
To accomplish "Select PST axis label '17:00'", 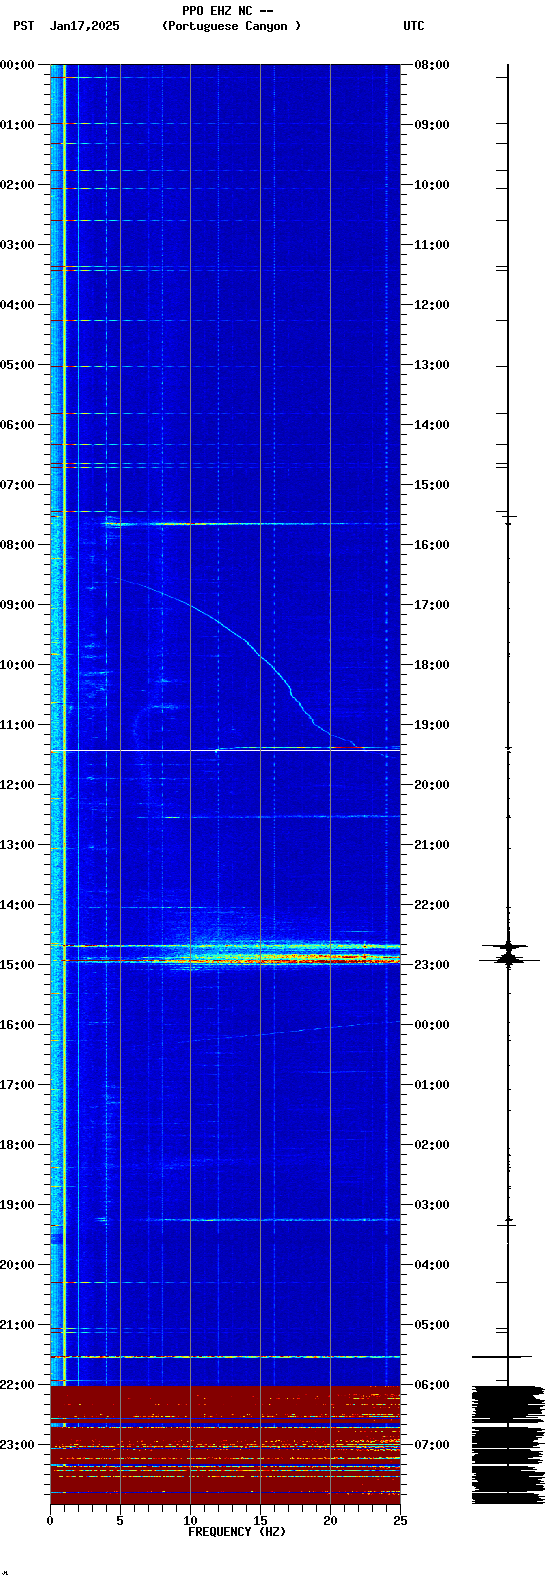I will [x=18, y=1085].
